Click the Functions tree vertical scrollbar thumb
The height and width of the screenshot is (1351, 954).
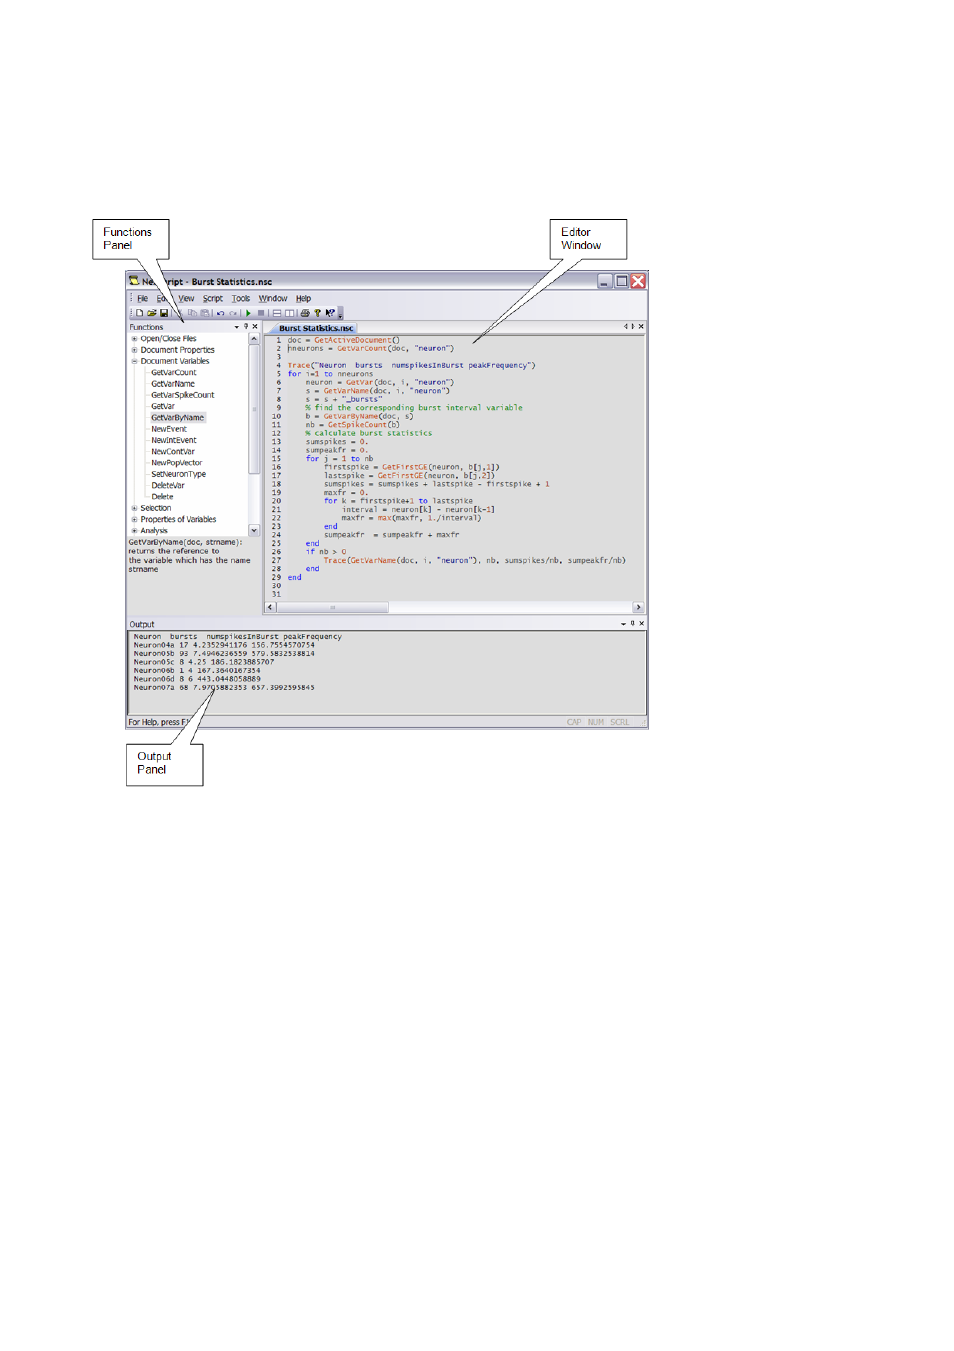[254, 409]
